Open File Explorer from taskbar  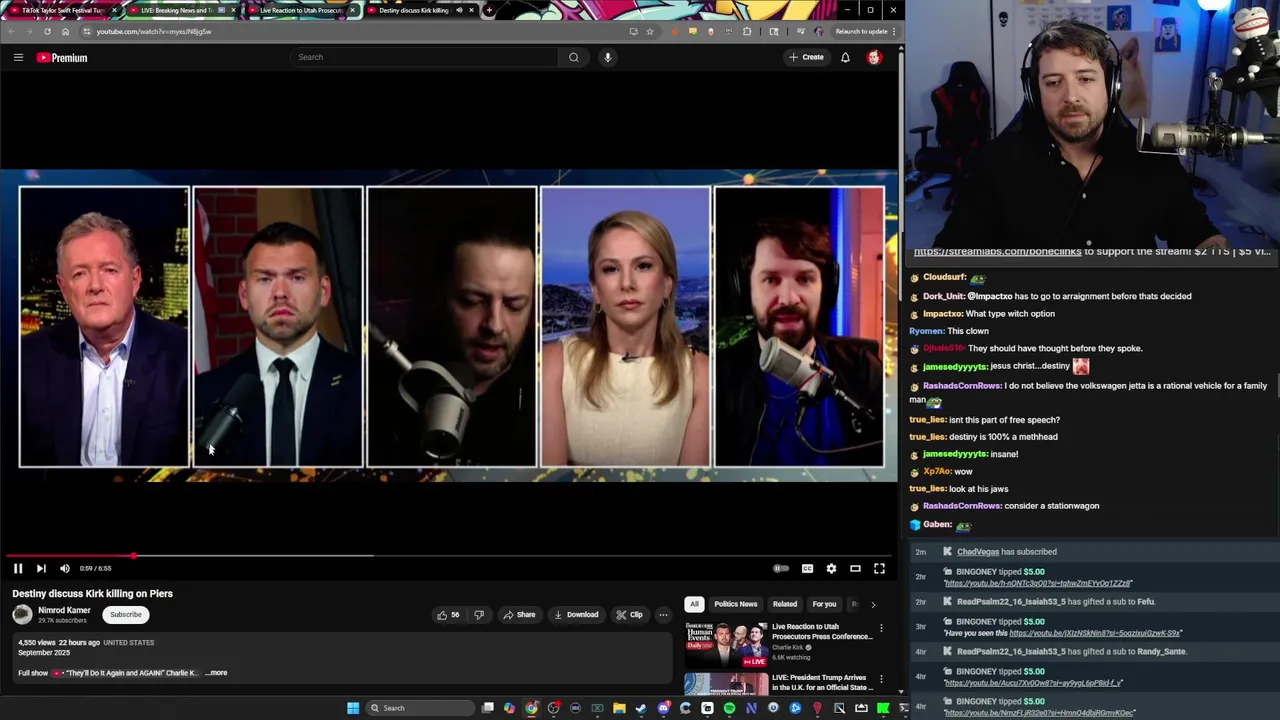[x=619, y=708]
